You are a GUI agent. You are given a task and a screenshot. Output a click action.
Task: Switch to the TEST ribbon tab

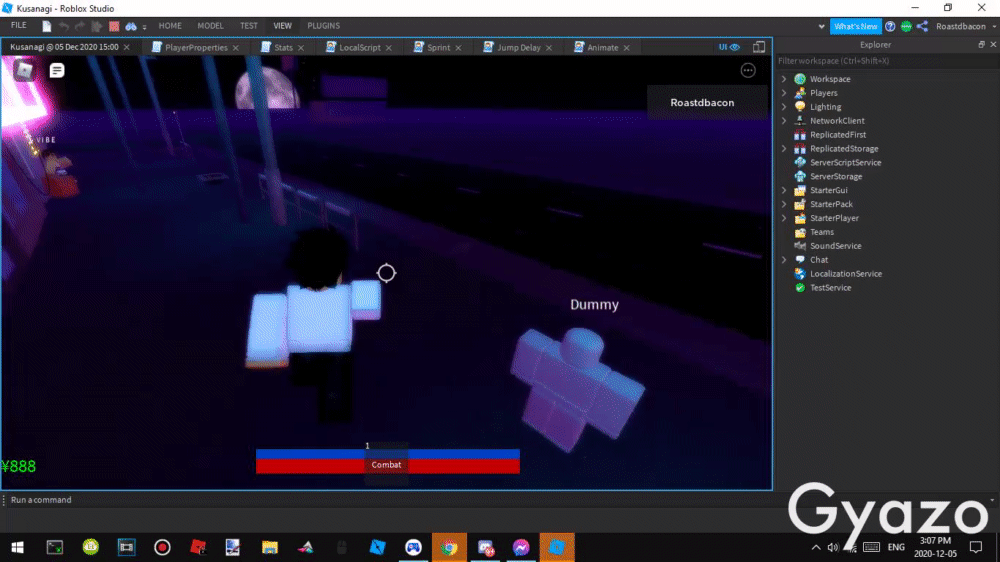coord(249,26)
